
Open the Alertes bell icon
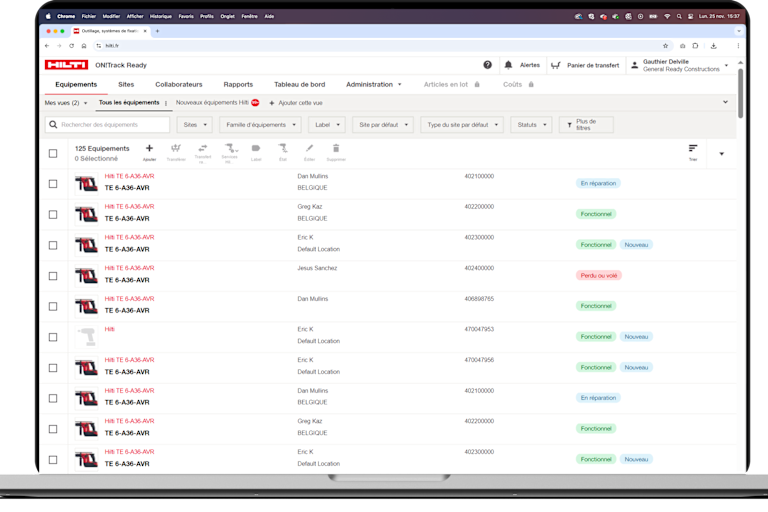pos(508,65)
